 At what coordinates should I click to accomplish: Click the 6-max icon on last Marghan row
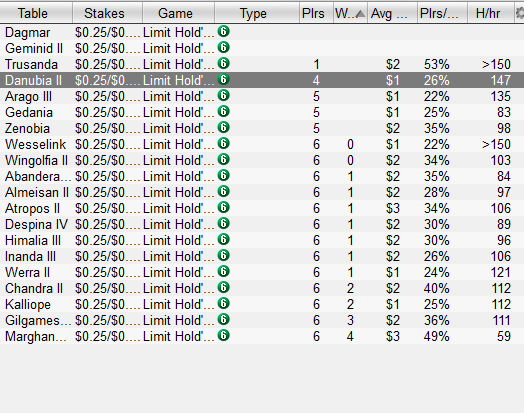(x=223, y=335)
